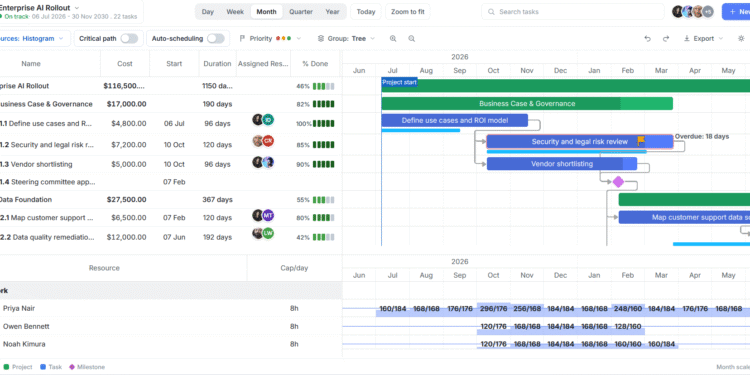Click the Start column header
This screenshot has height=375, width=750.
click(174, 64)
